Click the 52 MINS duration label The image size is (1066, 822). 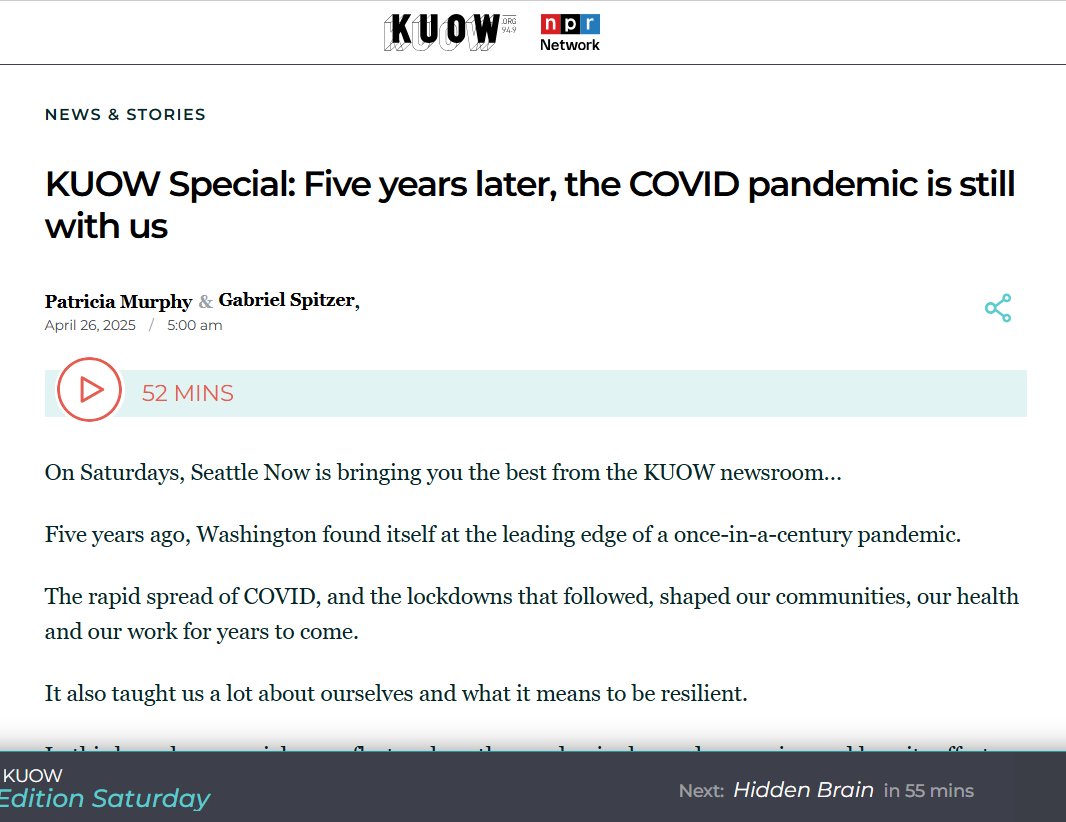tap(188, 394)
